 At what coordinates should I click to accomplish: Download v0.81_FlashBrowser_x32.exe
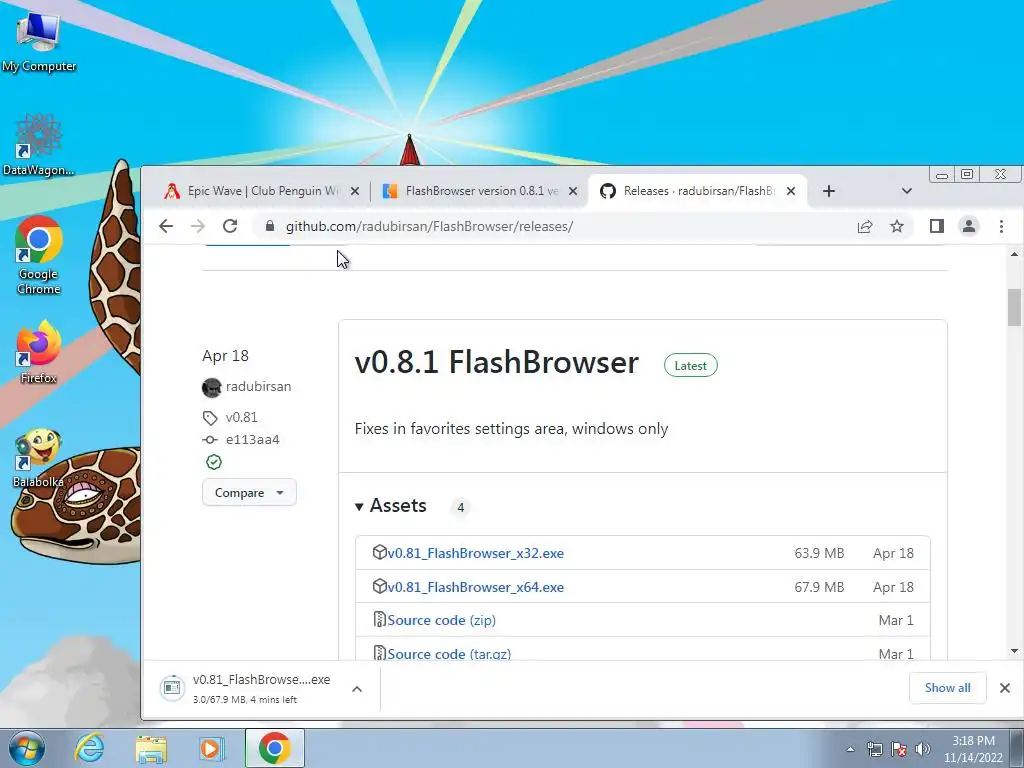tap(475, 553)
